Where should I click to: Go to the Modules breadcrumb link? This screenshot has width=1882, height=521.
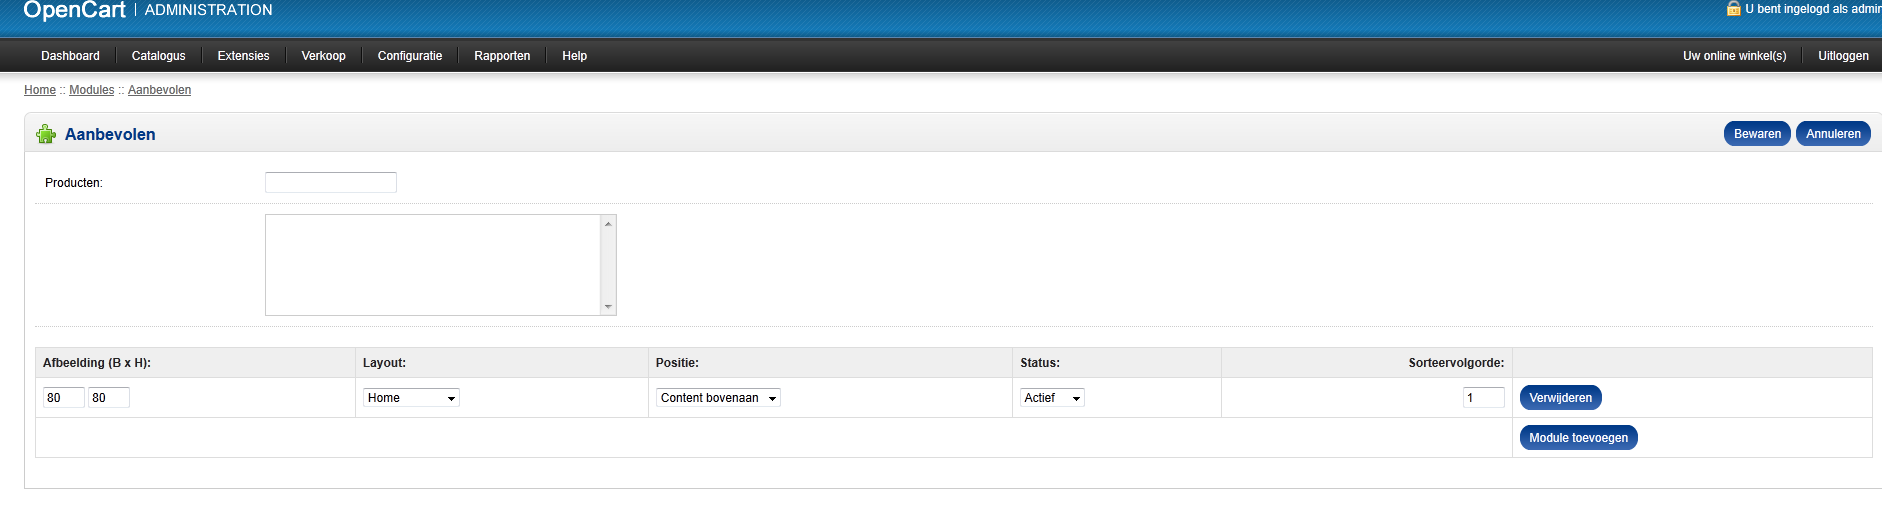click(91, 90)
